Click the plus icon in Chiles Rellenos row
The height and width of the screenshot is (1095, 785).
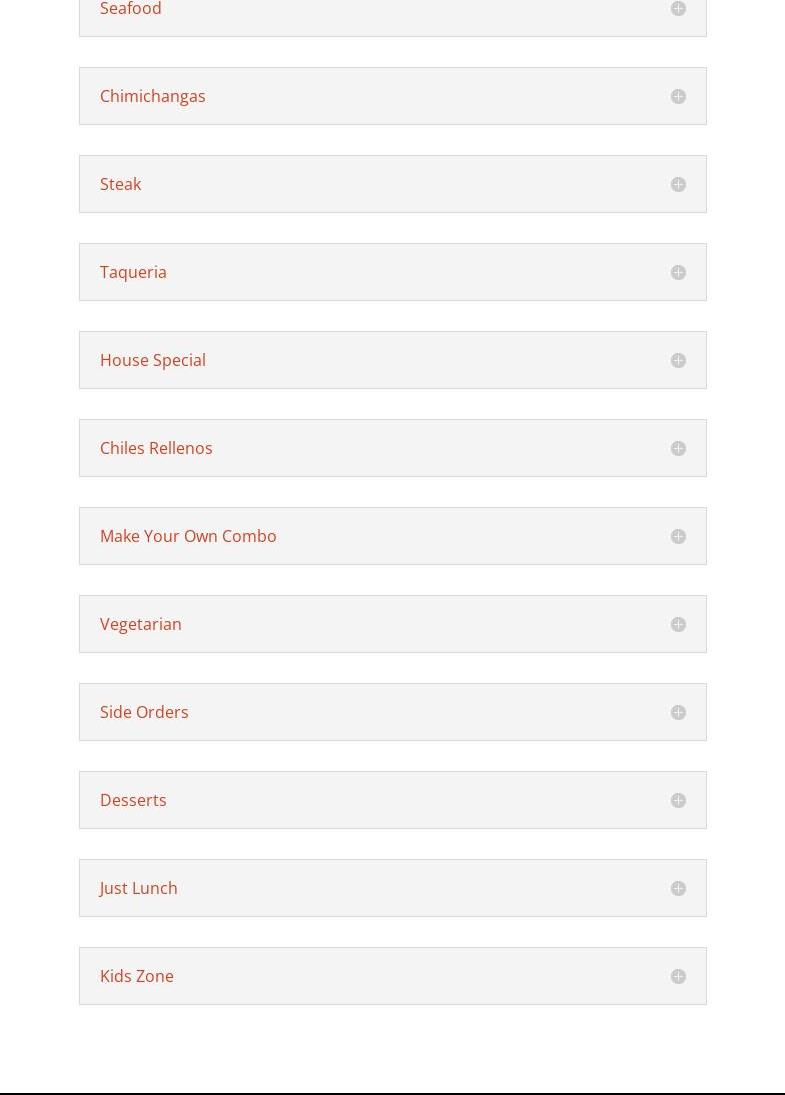tap(678, 448)
